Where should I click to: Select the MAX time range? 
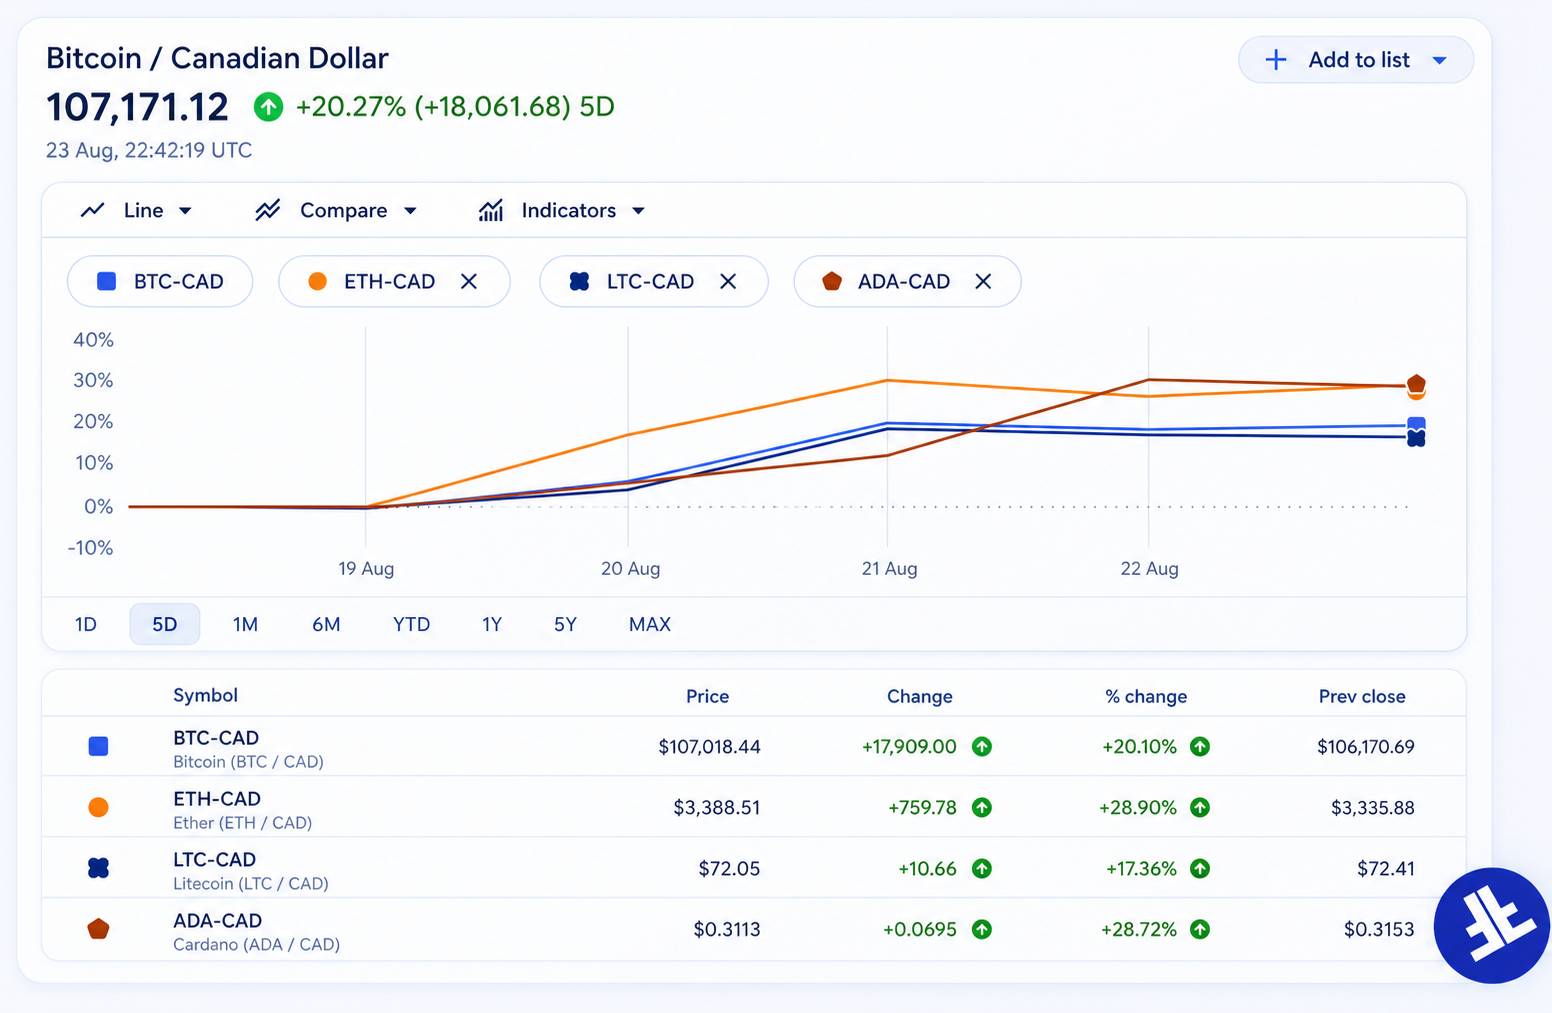650,624
